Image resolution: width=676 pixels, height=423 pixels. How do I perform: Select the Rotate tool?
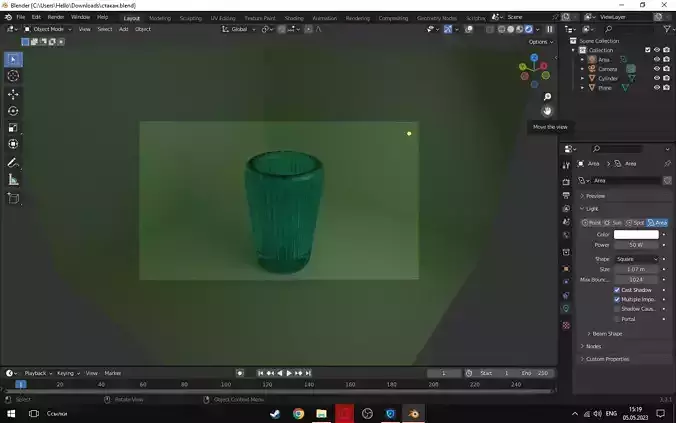pos(13,111)
